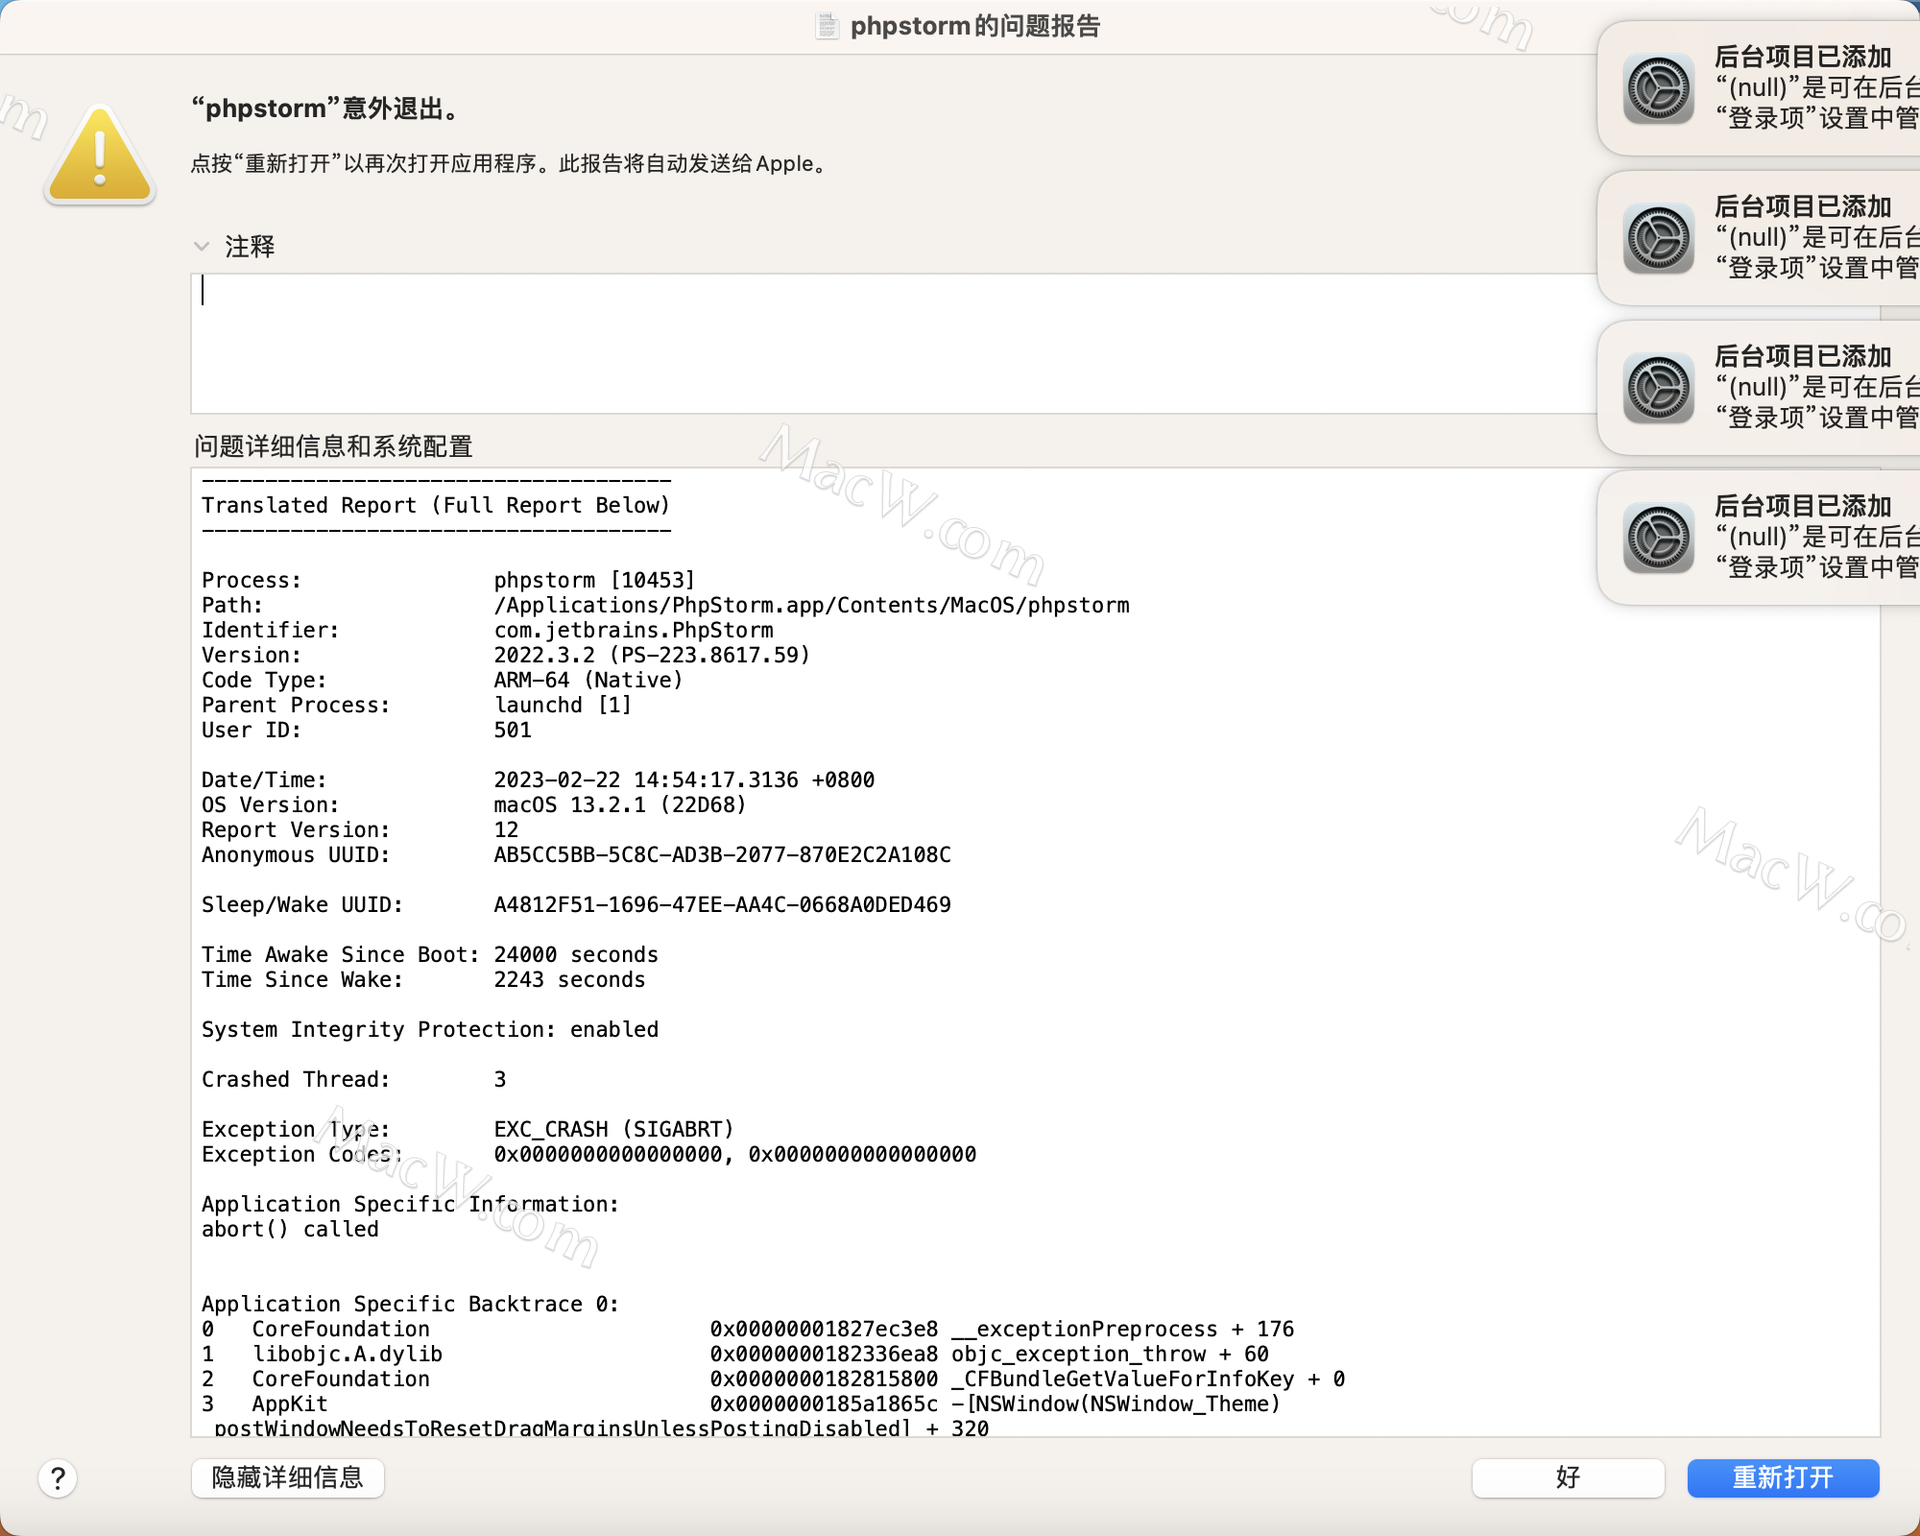Open the second 后台项目已添加 notification
The width and height of the screenshot is (1920, 1536).
coord(1760,239)
